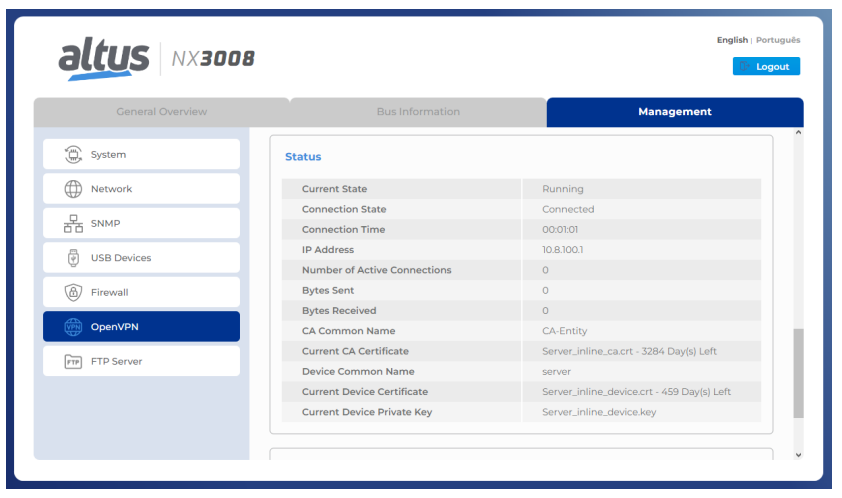The height and width of the screenshot is (498, 842).
Task: Click the Current CA Certificate value
Action: coord(629,352)
